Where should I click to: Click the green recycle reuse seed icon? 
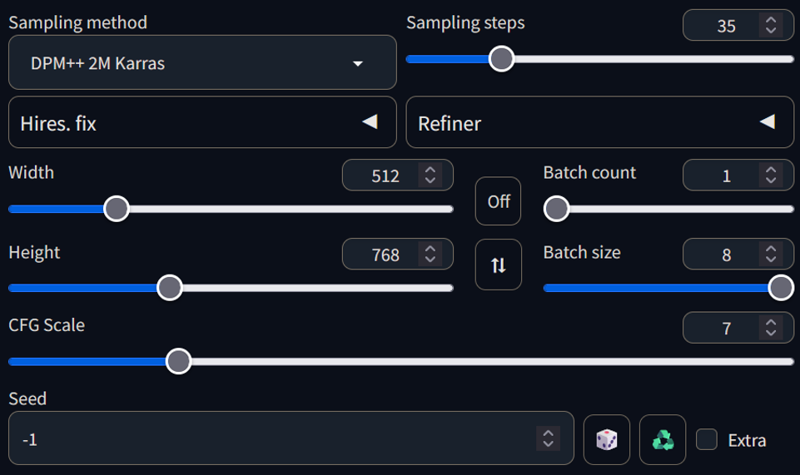tap(662, 439)
